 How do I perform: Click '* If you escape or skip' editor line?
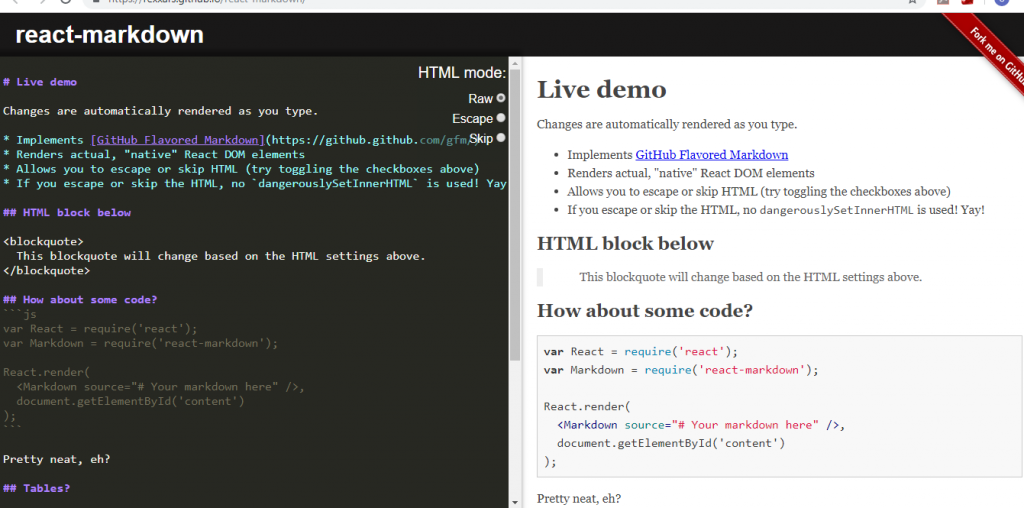(255, 183)
